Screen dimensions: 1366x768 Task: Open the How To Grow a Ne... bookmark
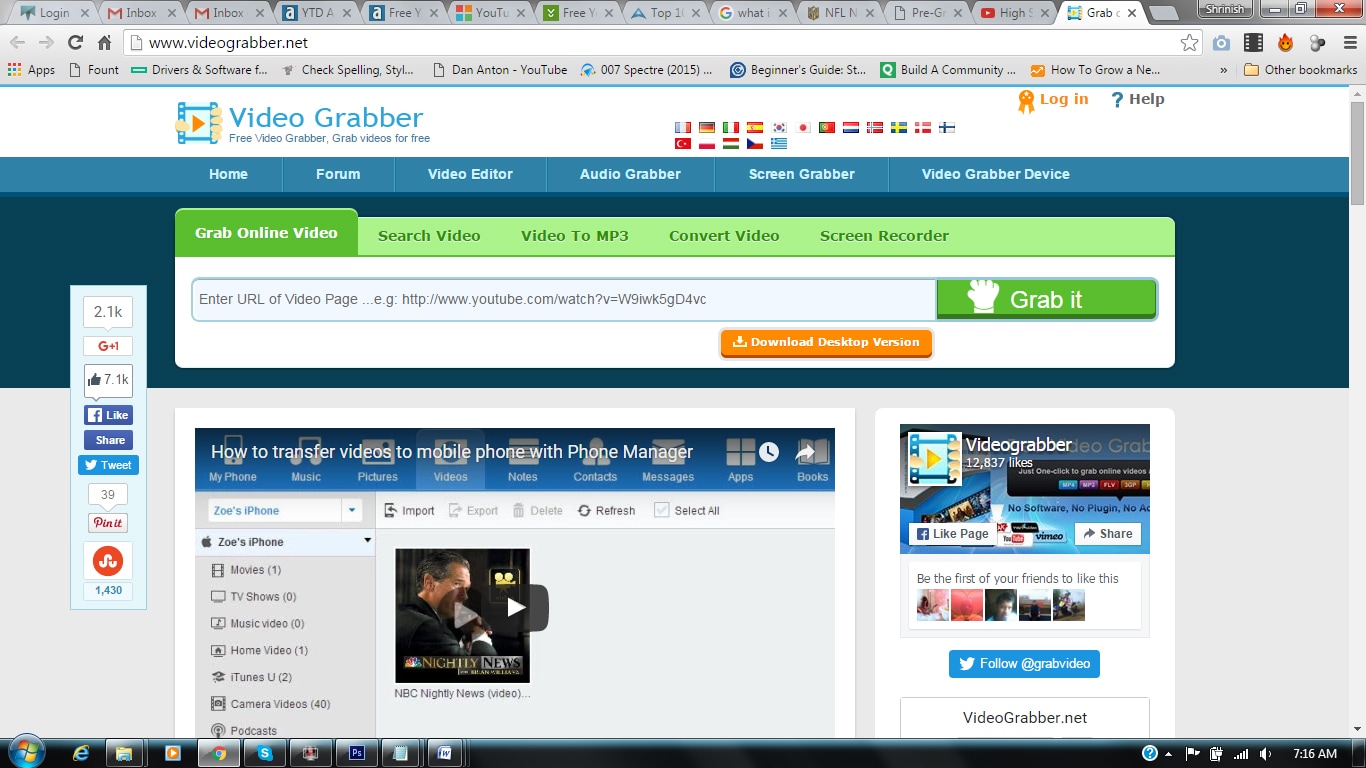coord(1096,70)
